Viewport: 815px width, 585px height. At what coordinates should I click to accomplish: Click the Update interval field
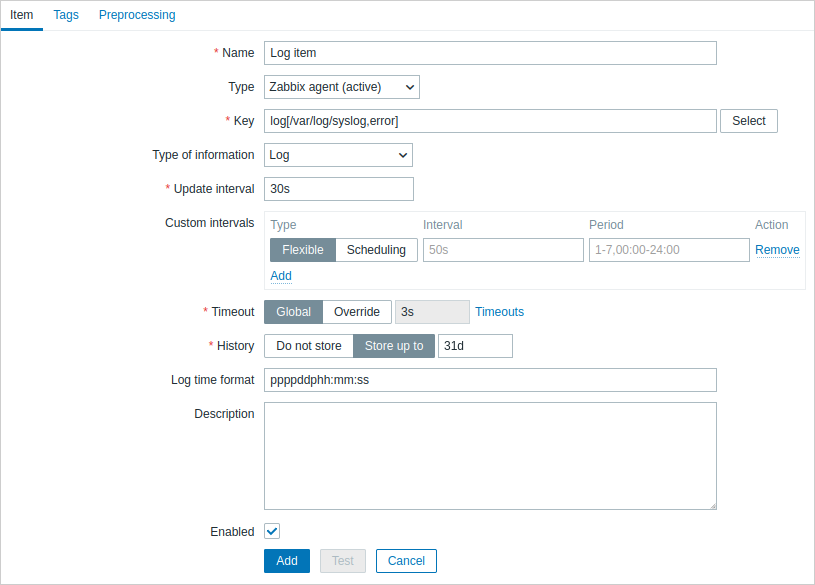(339, 189)
